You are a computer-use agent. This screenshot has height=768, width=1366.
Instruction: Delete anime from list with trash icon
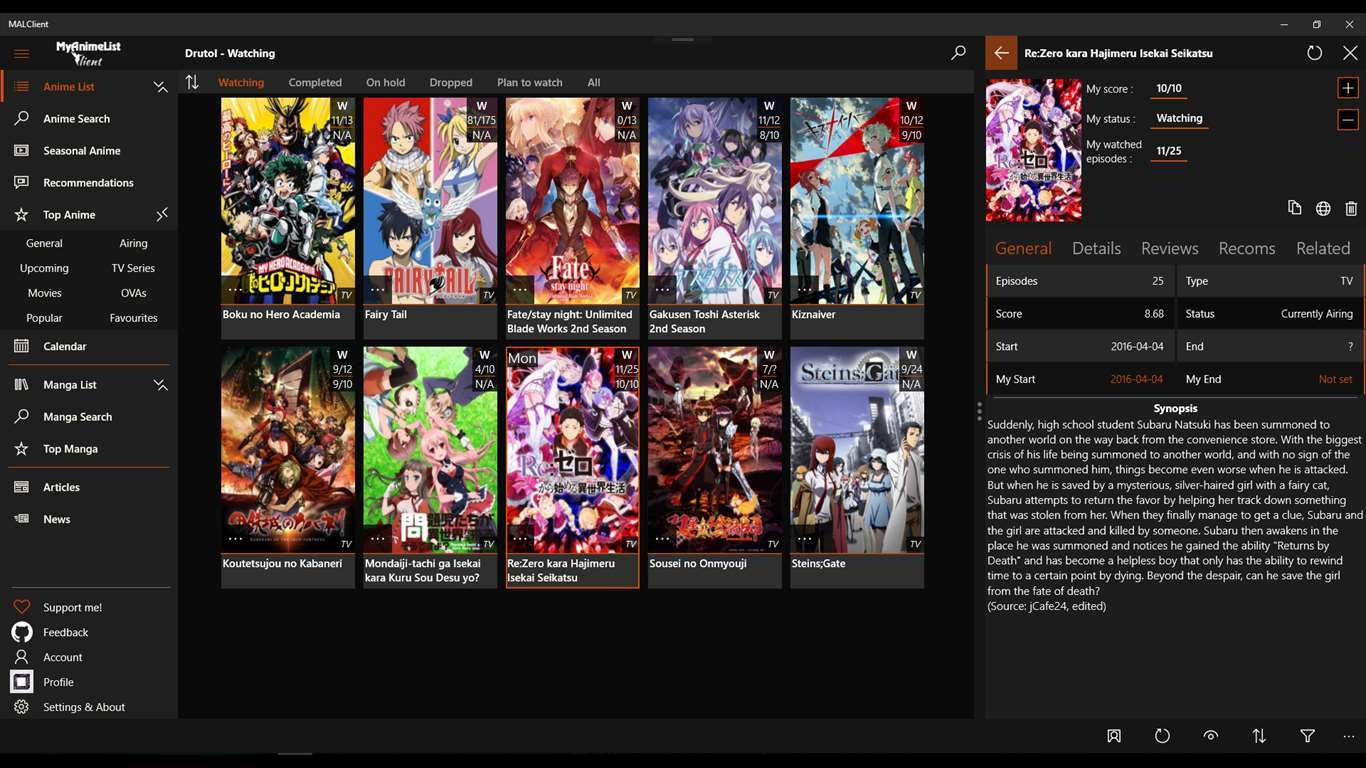click(1351, 208)
